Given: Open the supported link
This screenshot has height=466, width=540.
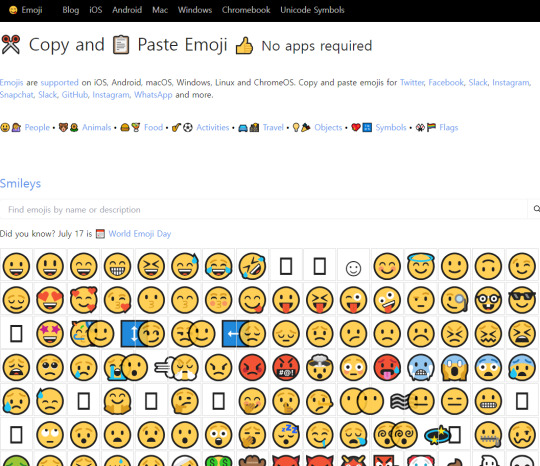Looking at the screenshot, I should (60, 83).
